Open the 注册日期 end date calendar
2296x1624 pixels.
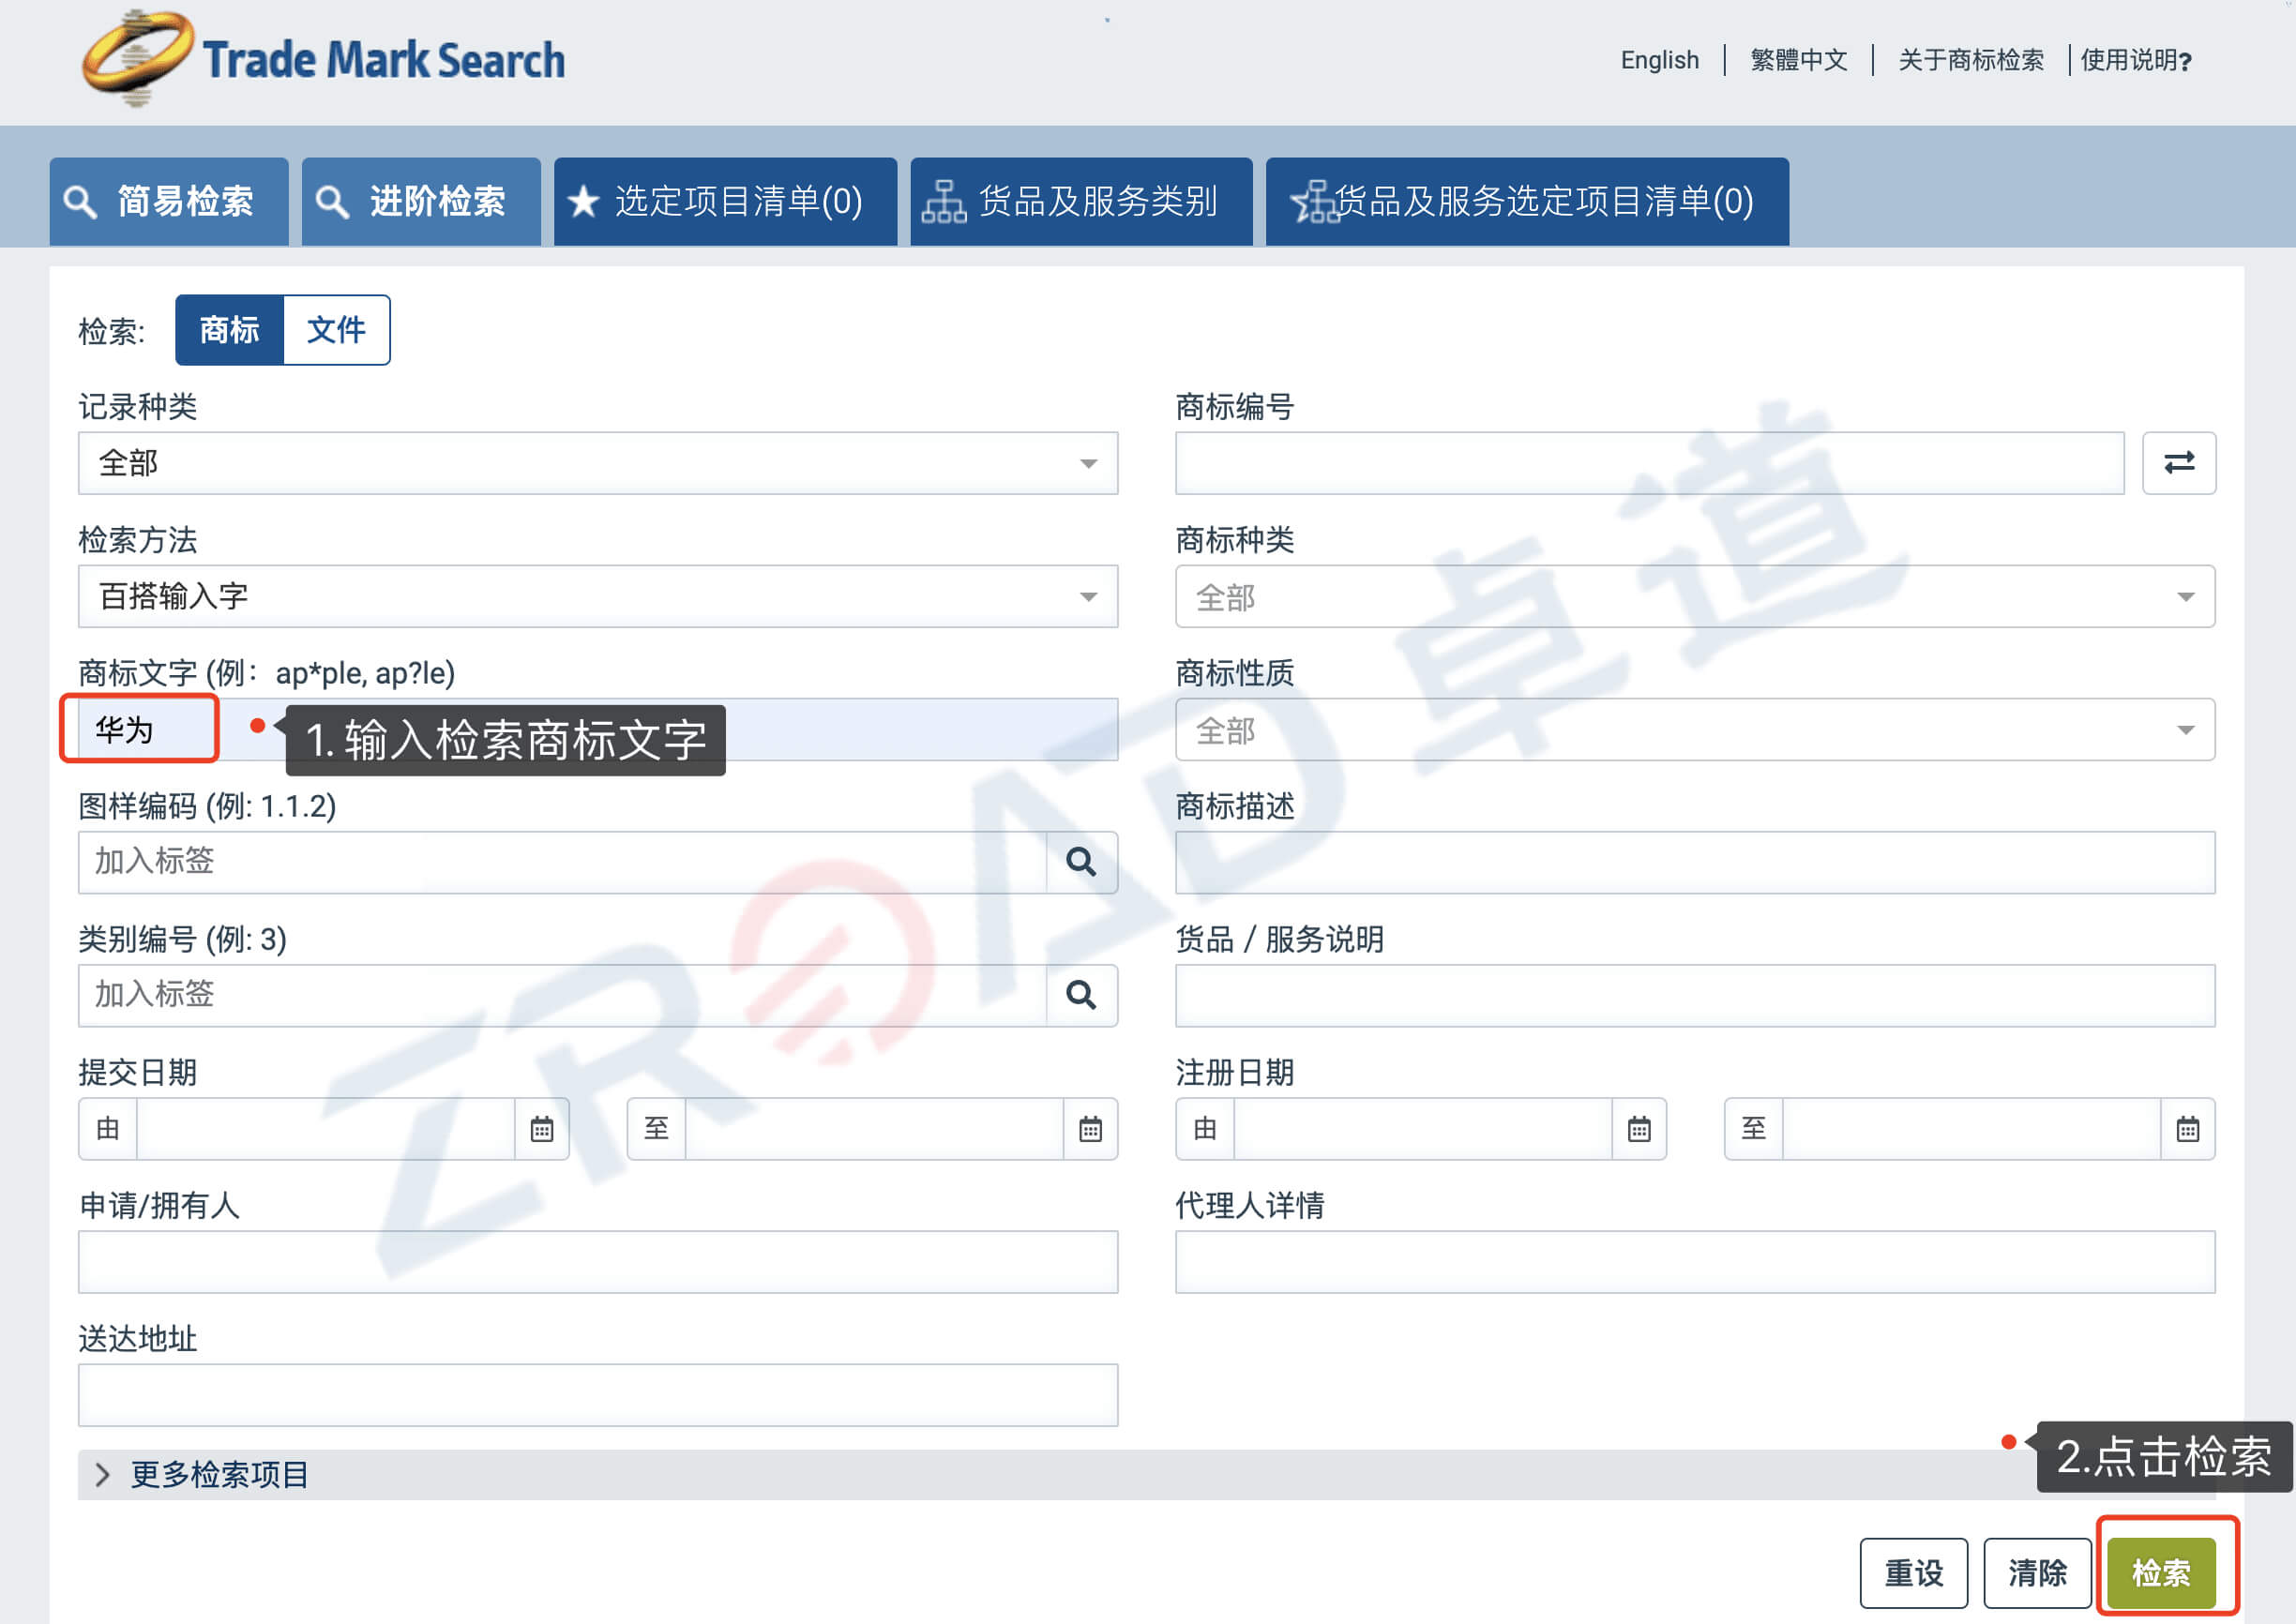click(2188, 1128)
